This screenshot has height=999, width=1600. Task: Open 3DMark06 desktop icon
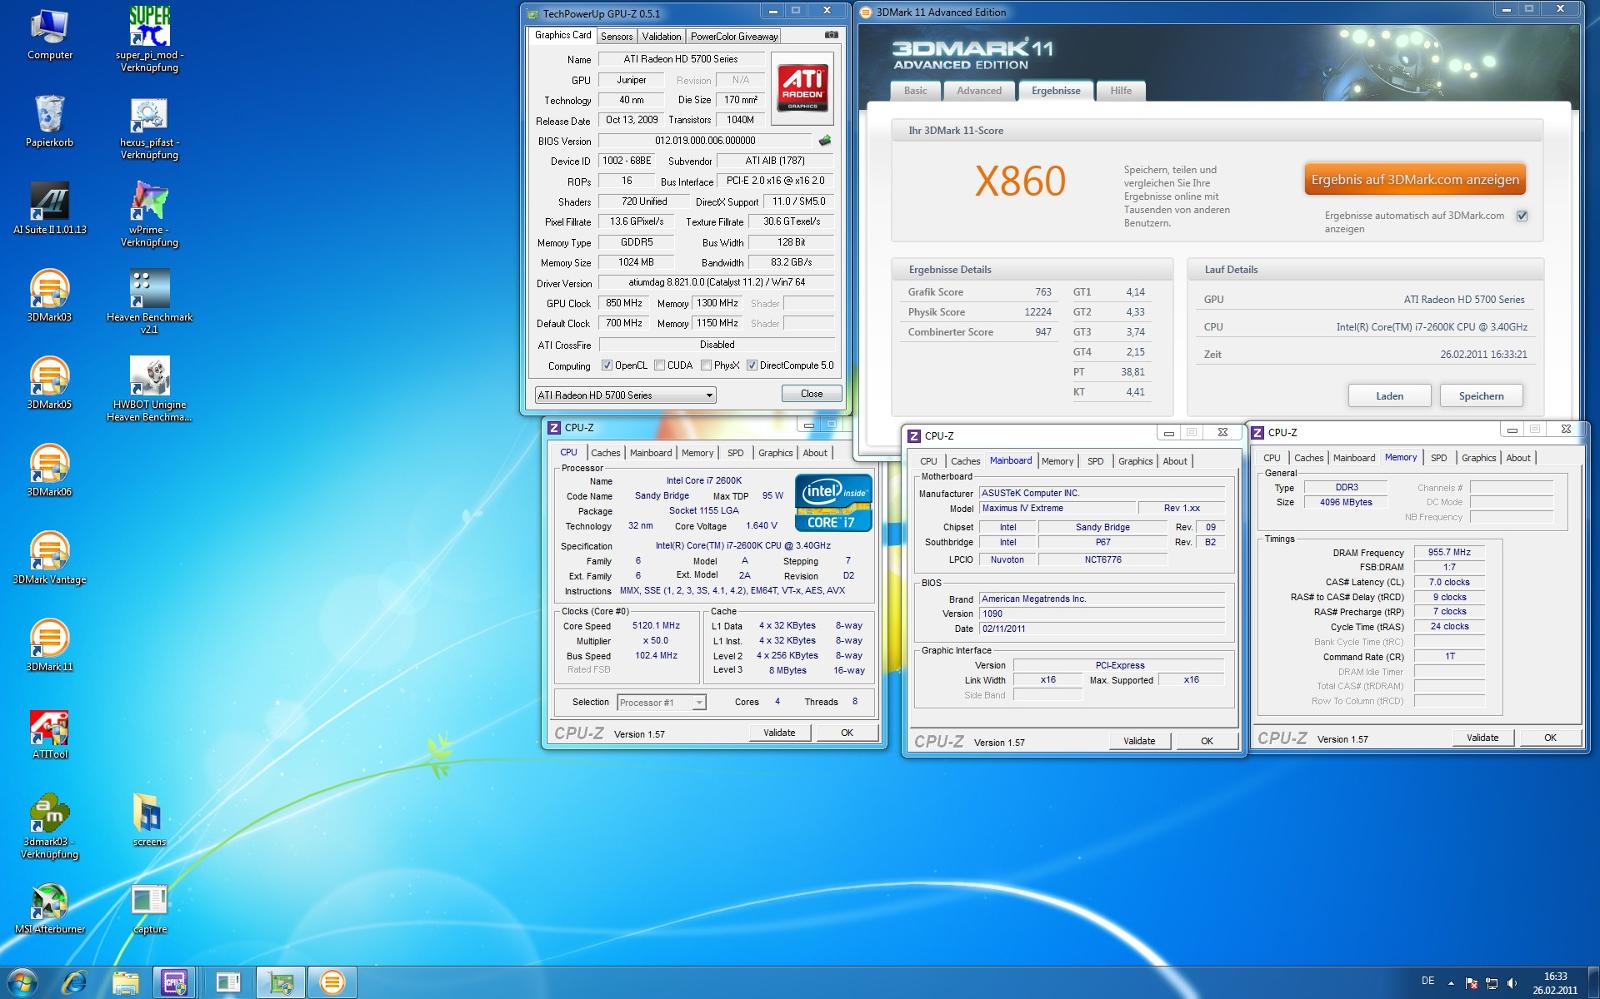tap(49, 471)
